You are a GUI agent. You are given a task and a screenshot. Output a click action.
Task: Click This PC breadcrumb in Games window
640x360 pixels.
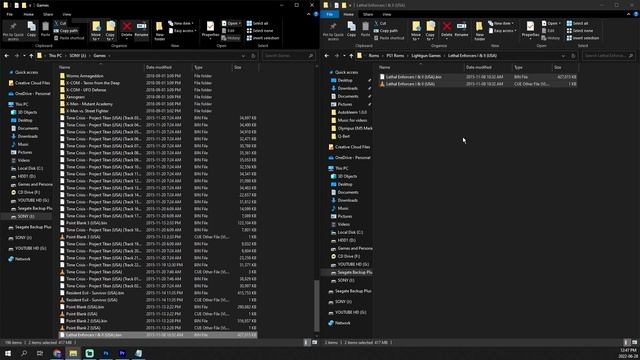55,56
